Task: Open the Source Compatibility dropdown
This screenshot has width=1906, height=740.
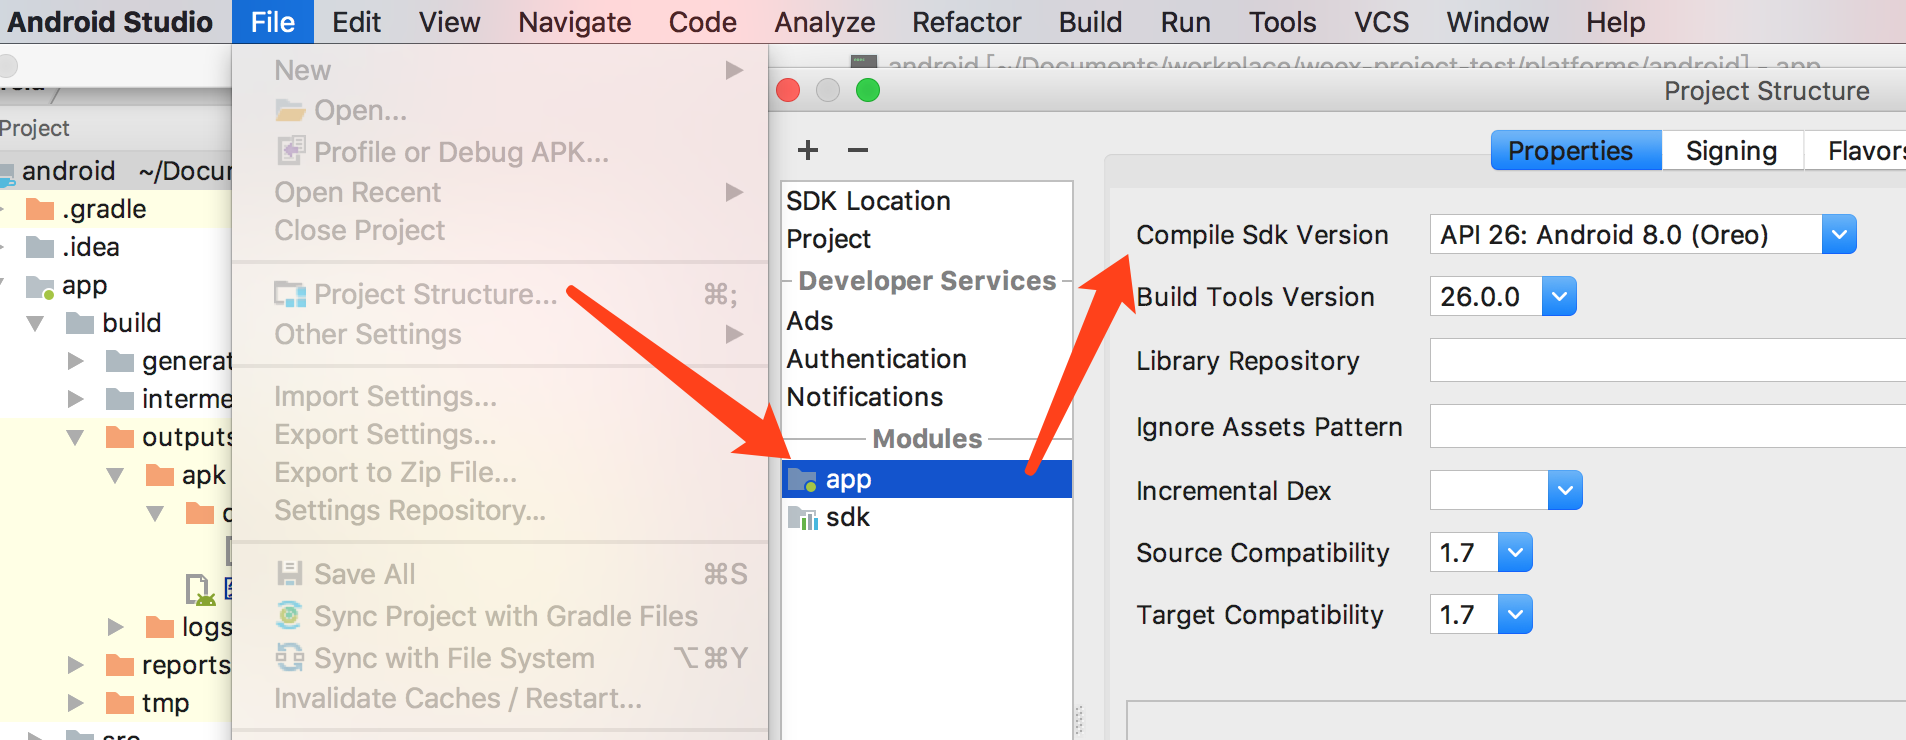Action: 1515,553
